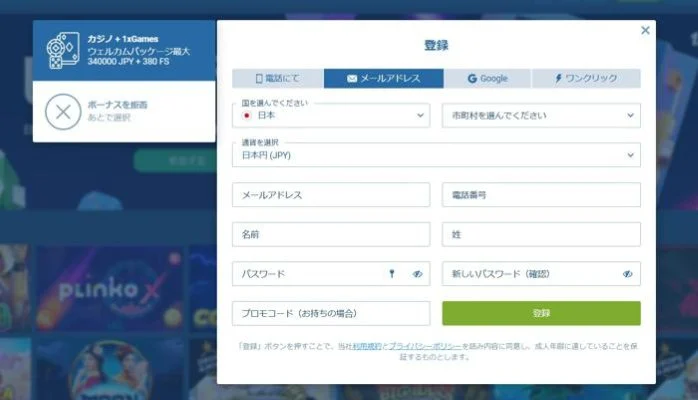Focus the メールアドレス input field
This screenshot has width=698, height=400.
coord(331,194)
